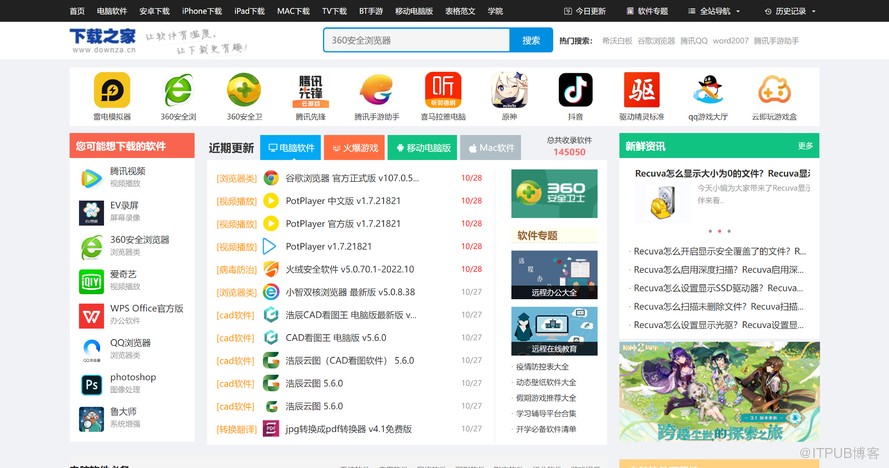Open 开学必备软件清单 topic link
889x468 pixels.
[545, 429]
